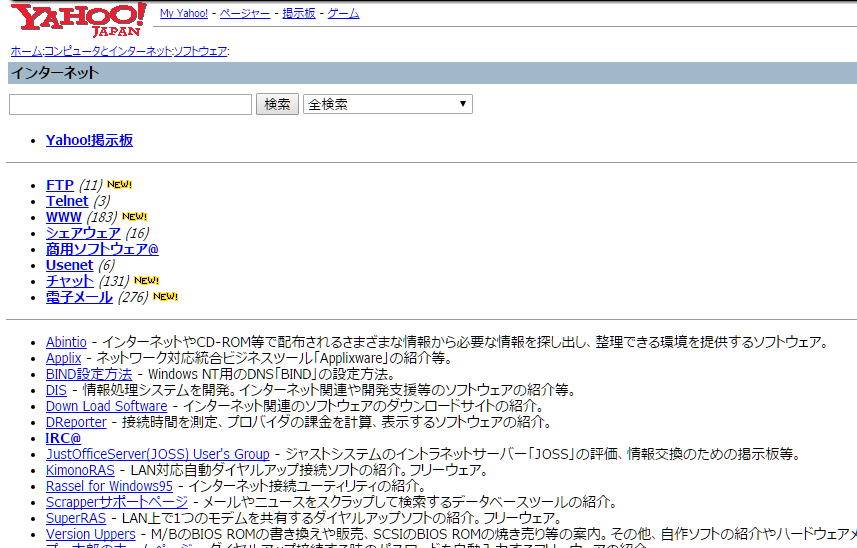
Task: Open JustOfficeServer(JOSS) User's Group link
Action: pos(157,454)
